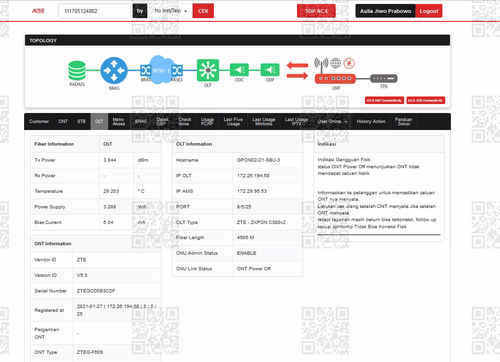The width and height of the screenshot is (500, 362).
Task: Click the ACS ONT Connectivity button
Action: pos(384,100)
